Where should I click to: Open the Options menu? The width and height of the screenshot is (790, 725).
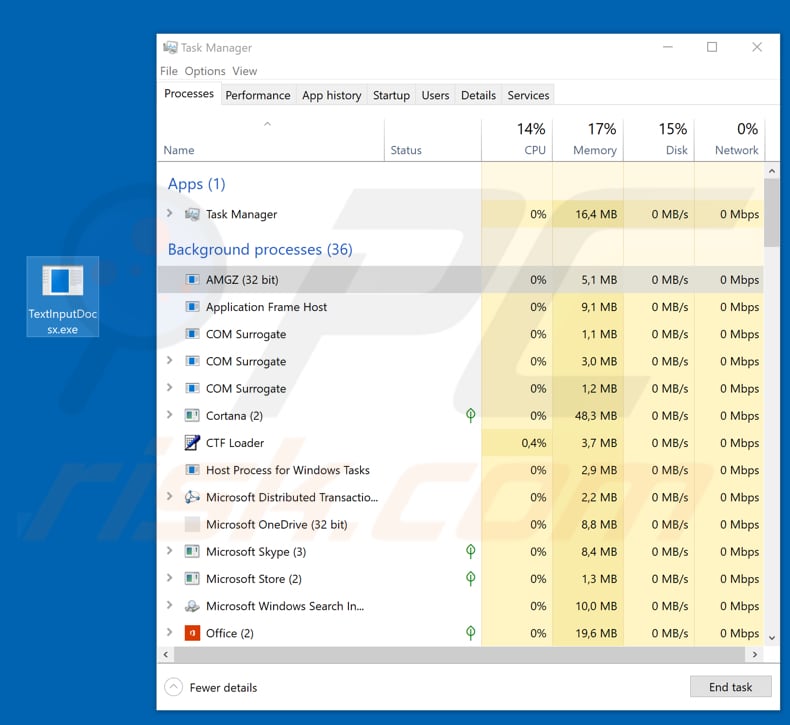coord(205,71)
